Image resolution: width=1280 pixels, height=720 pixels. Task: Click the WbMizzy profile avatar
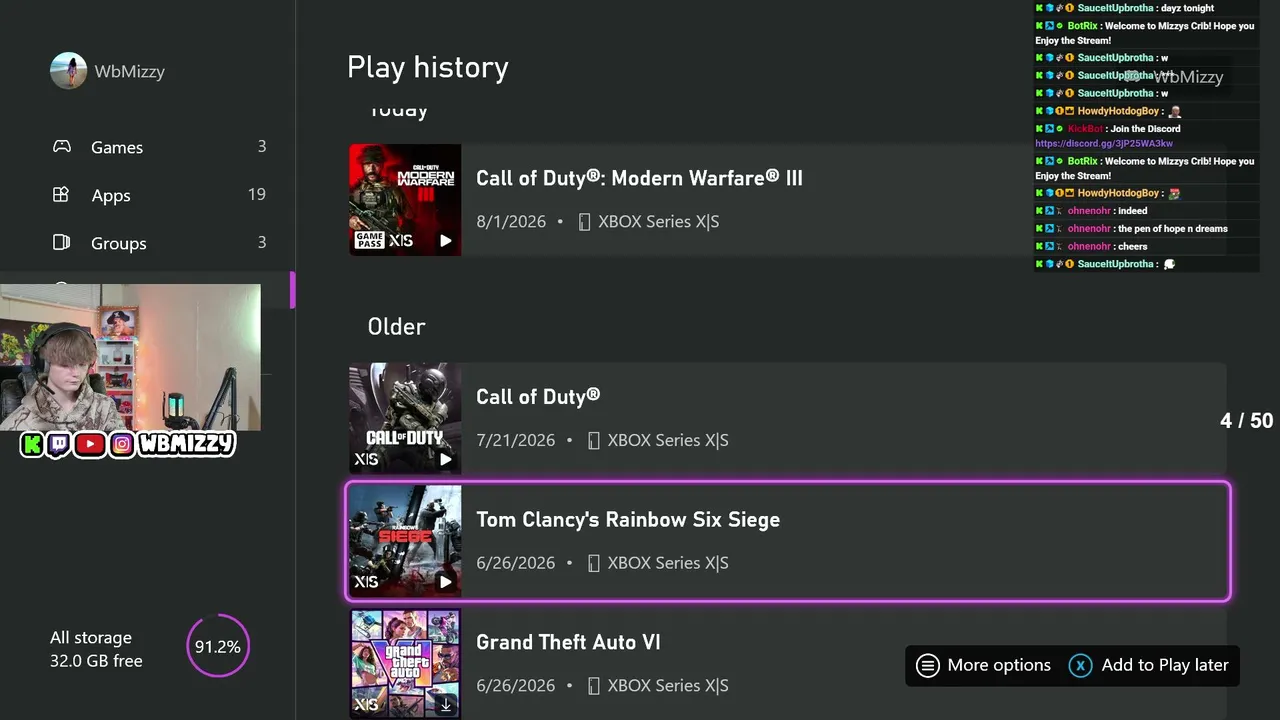[x=69, y=71]
